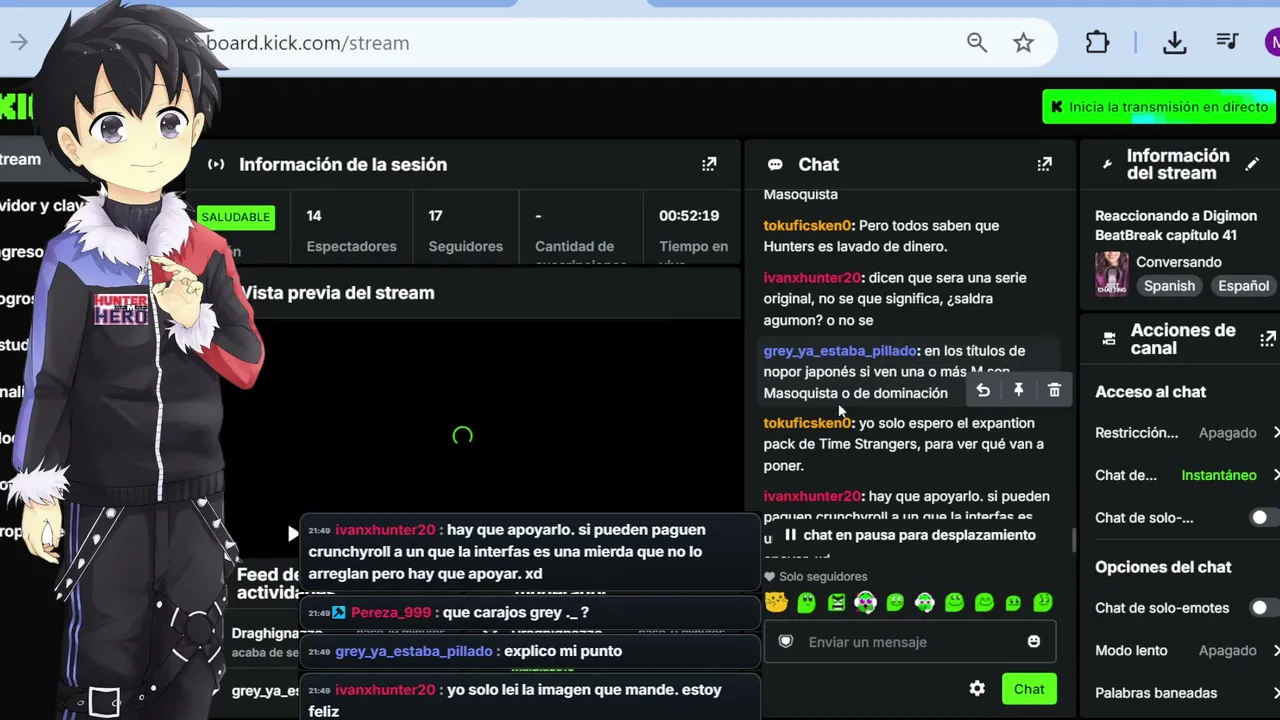Click the stream preview loading spinner
This screenshot has height=720, width=1280.
click(462, 436)
